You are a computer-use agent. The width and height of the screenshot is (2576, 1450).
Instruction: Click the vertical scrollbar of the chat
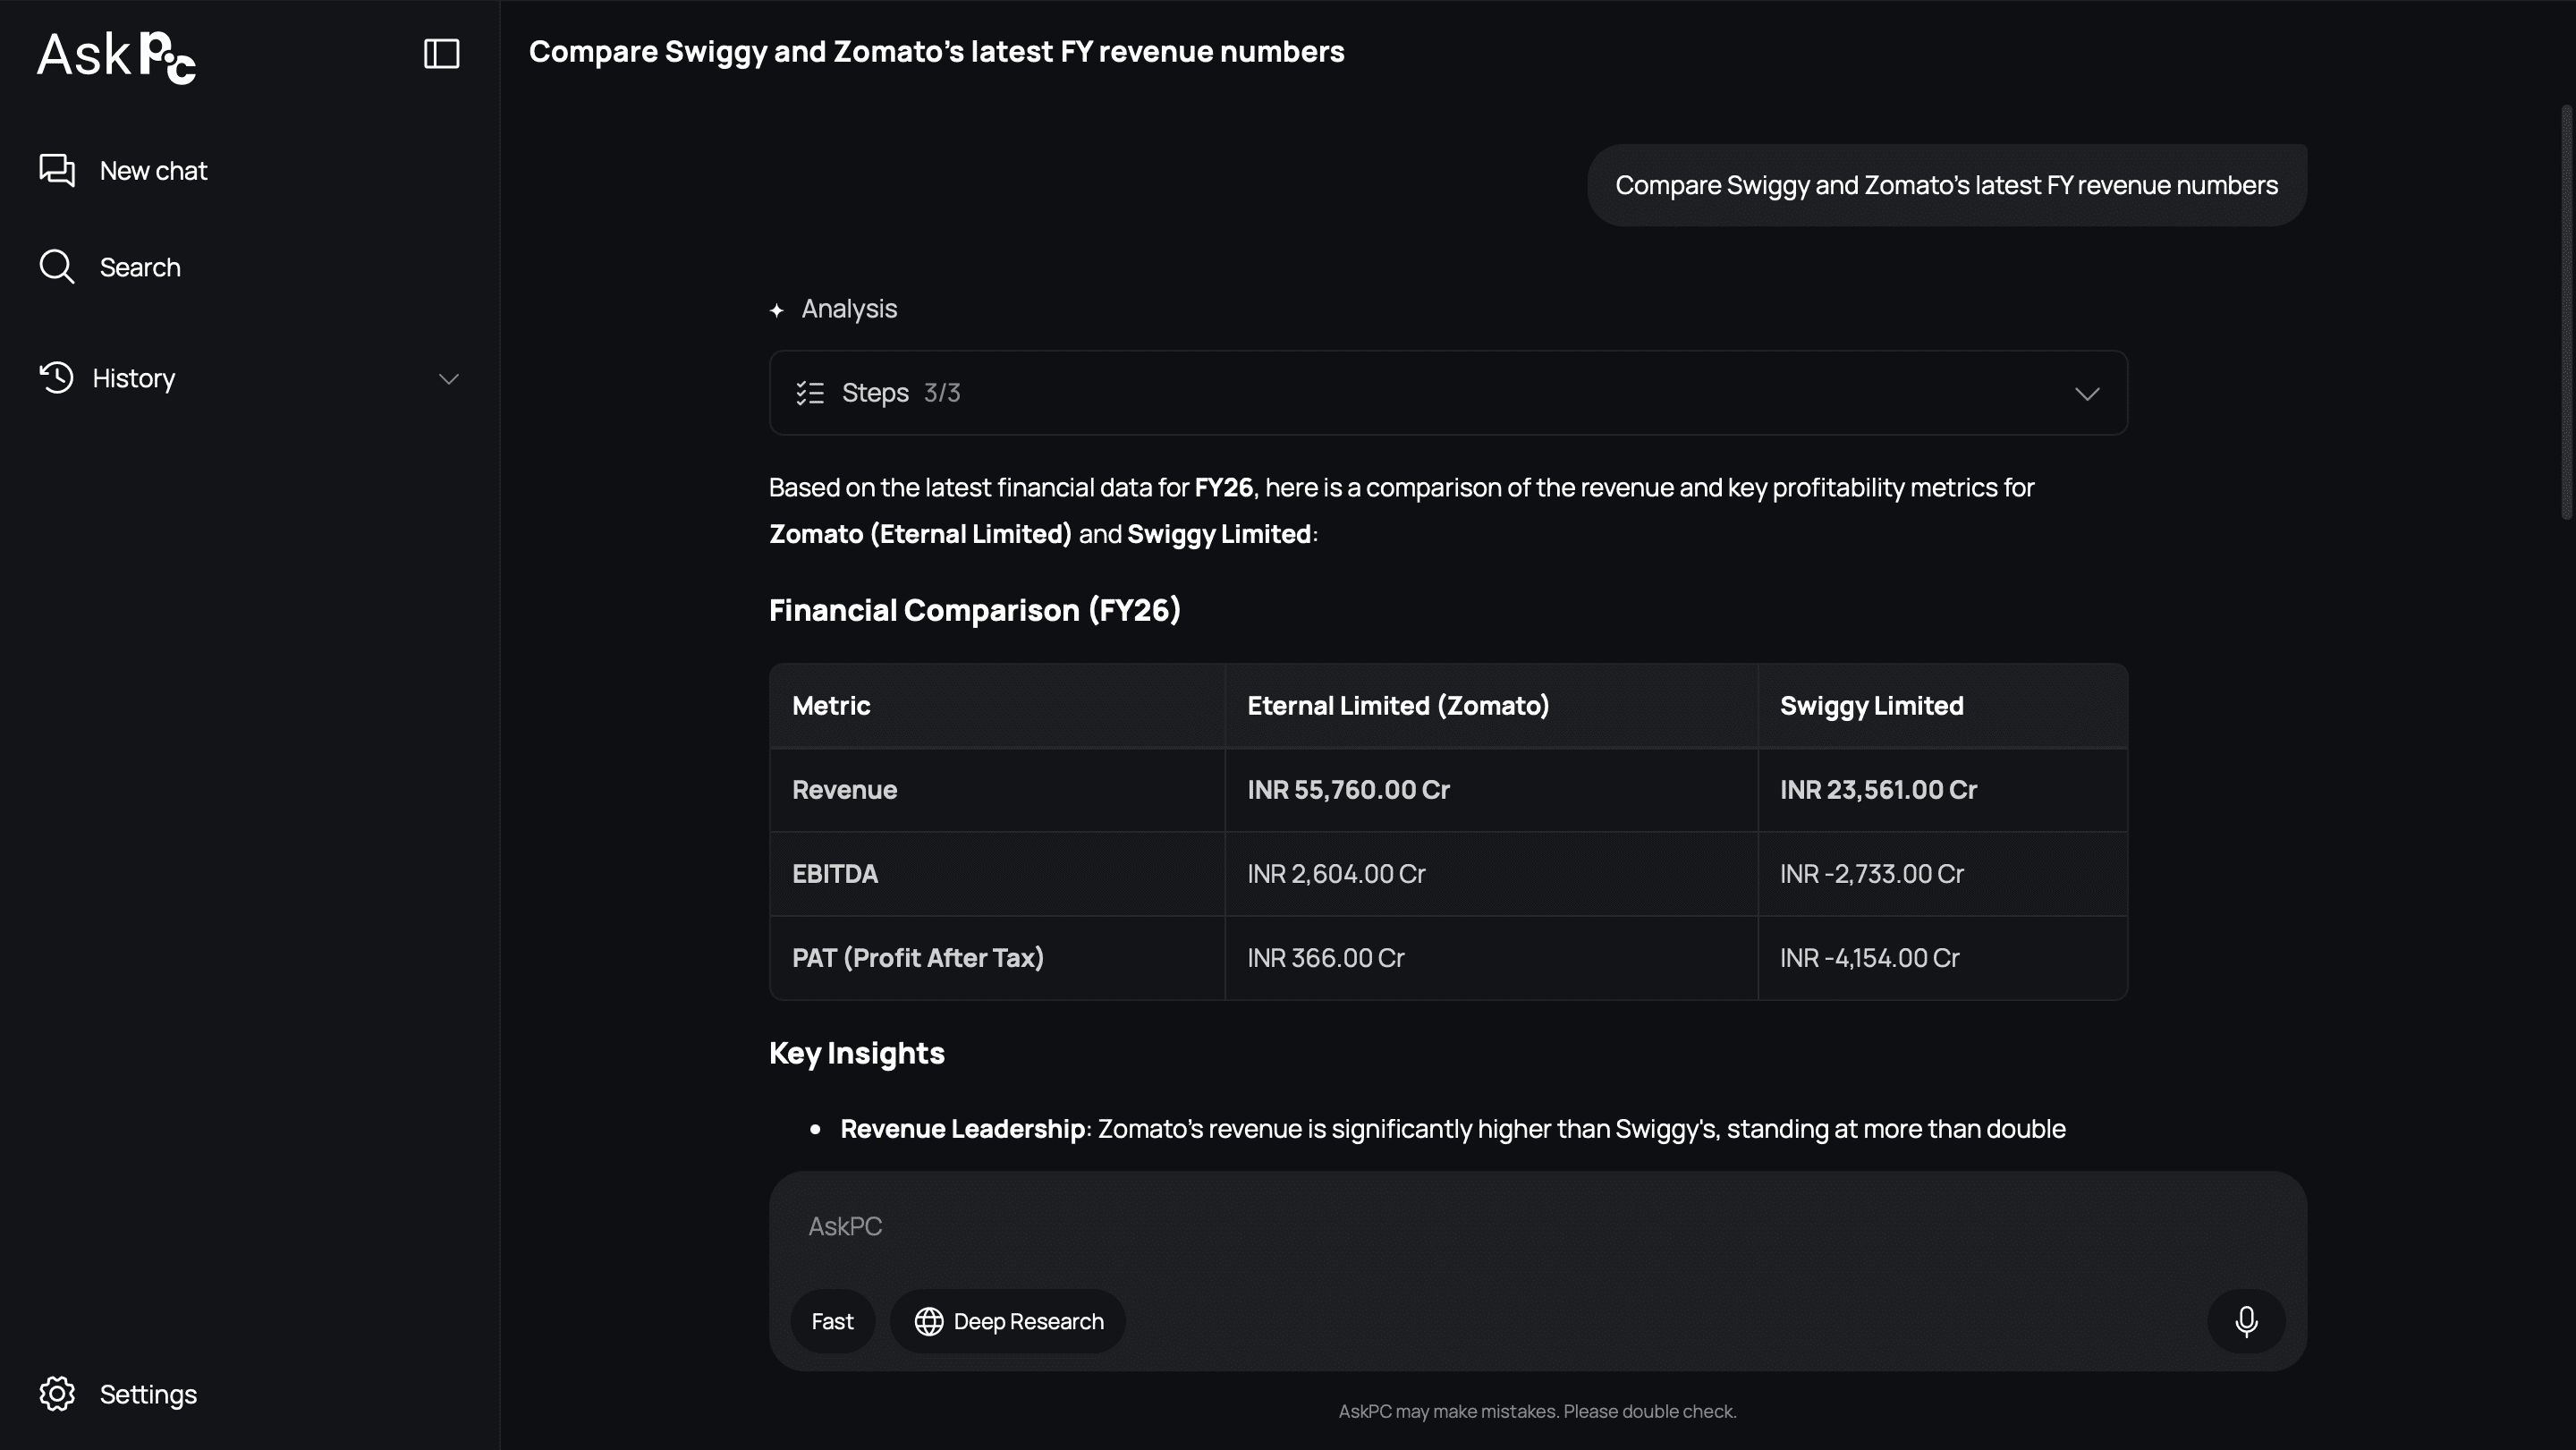pyautogui.click(x=2567, y=312)
